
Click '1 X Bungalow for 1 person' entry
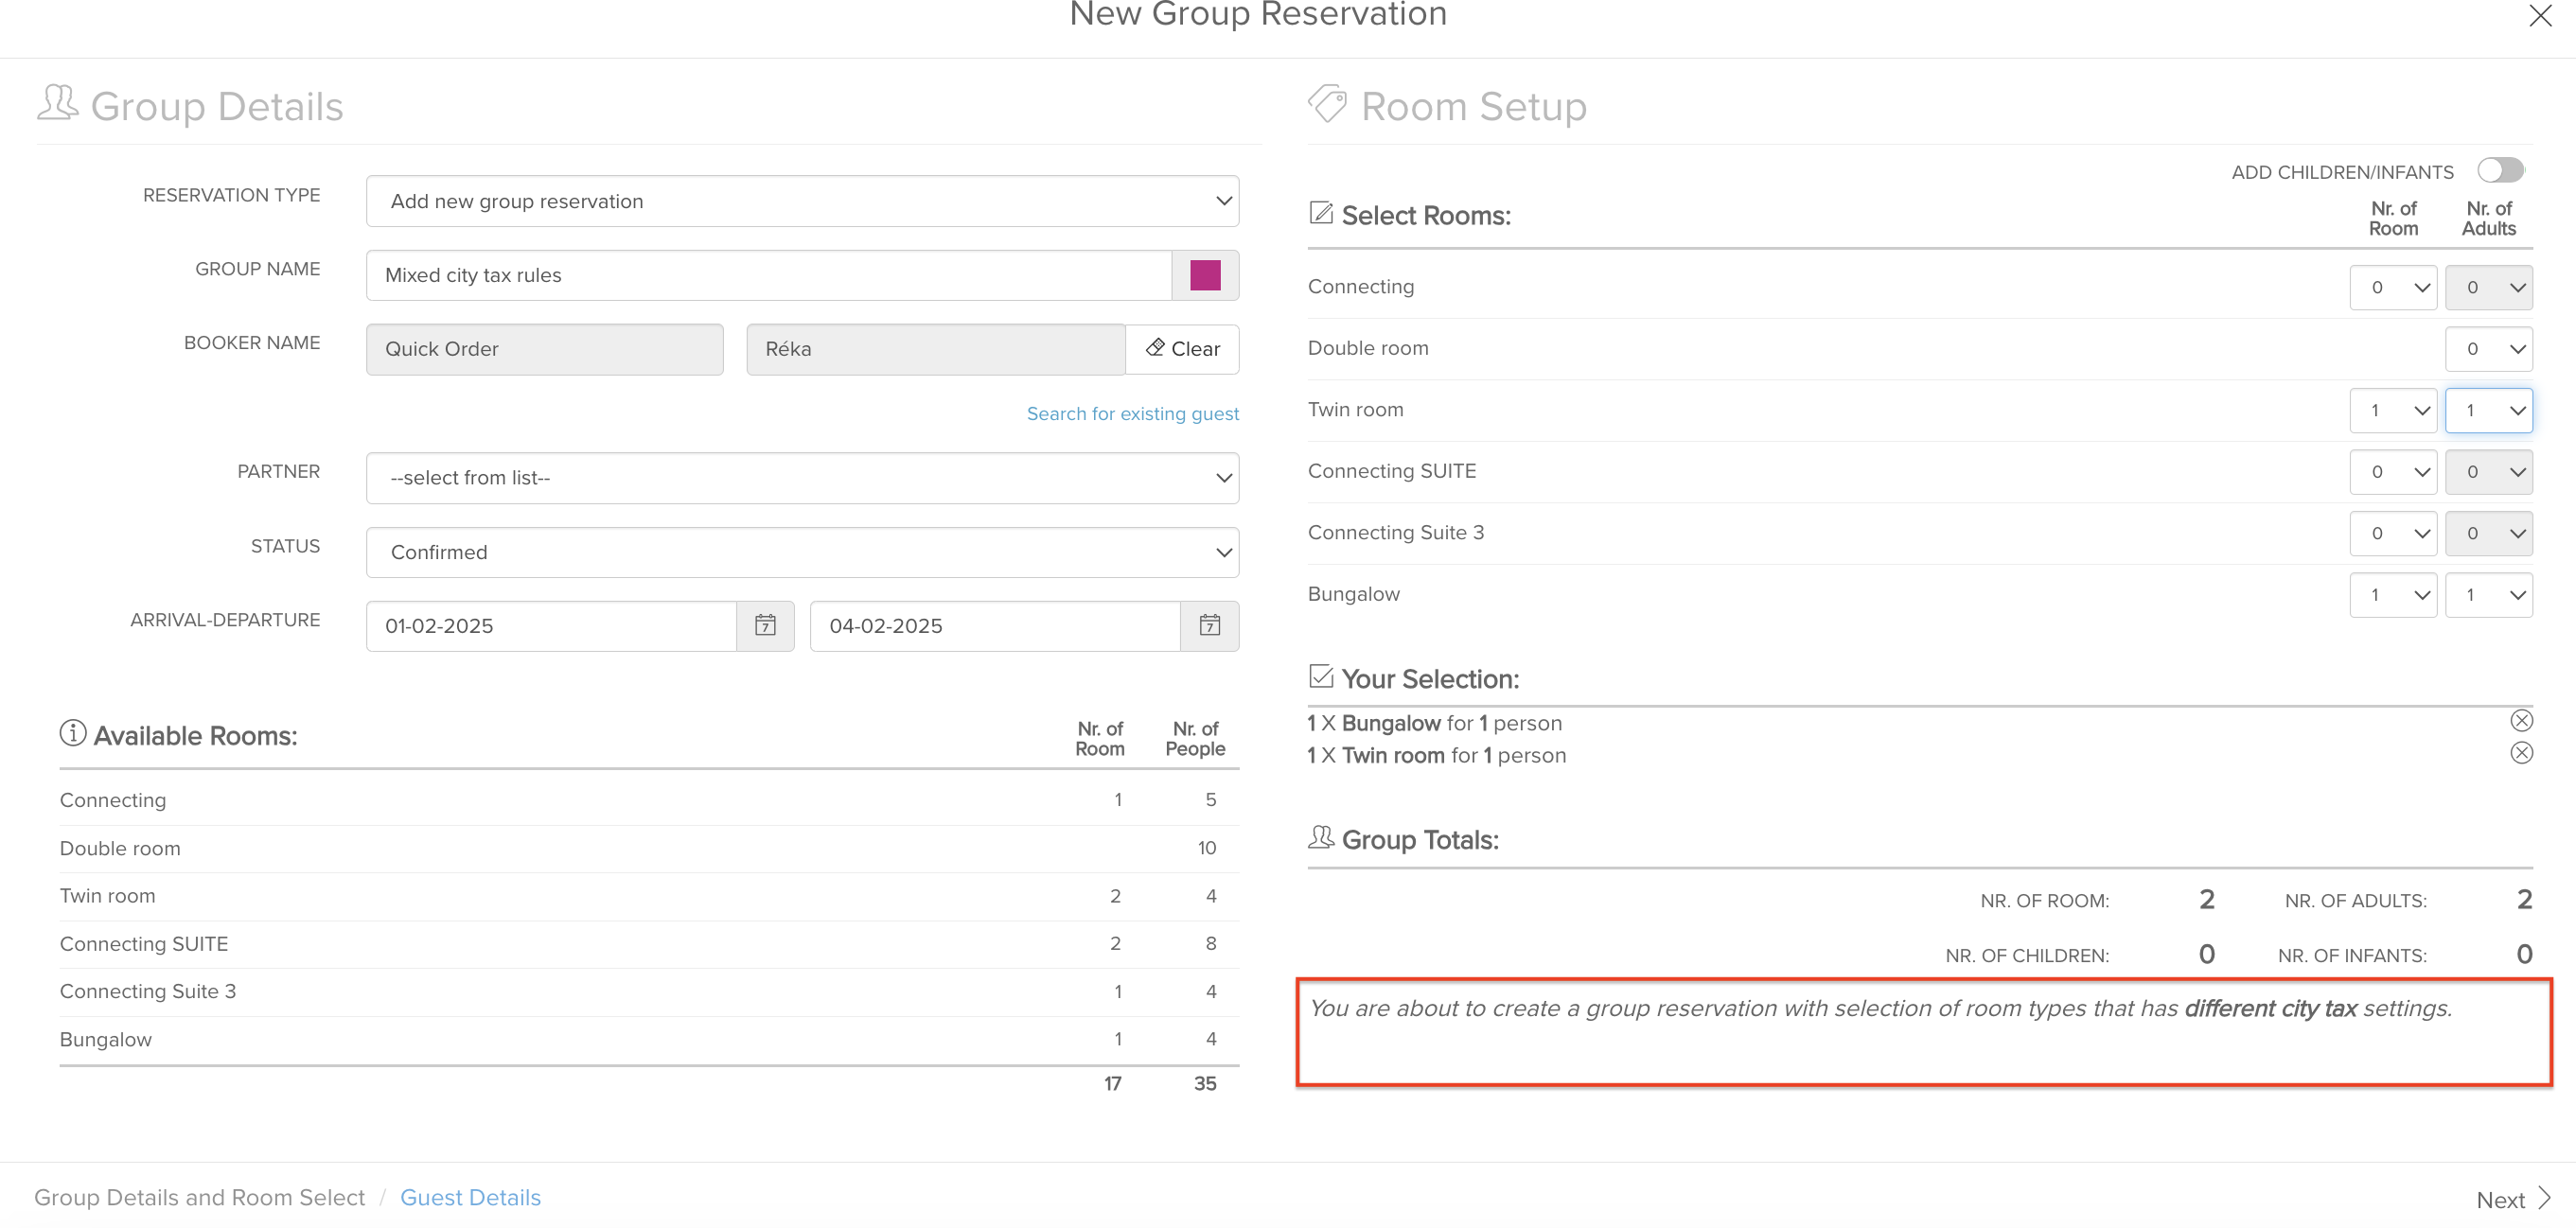pos(1434,723)
